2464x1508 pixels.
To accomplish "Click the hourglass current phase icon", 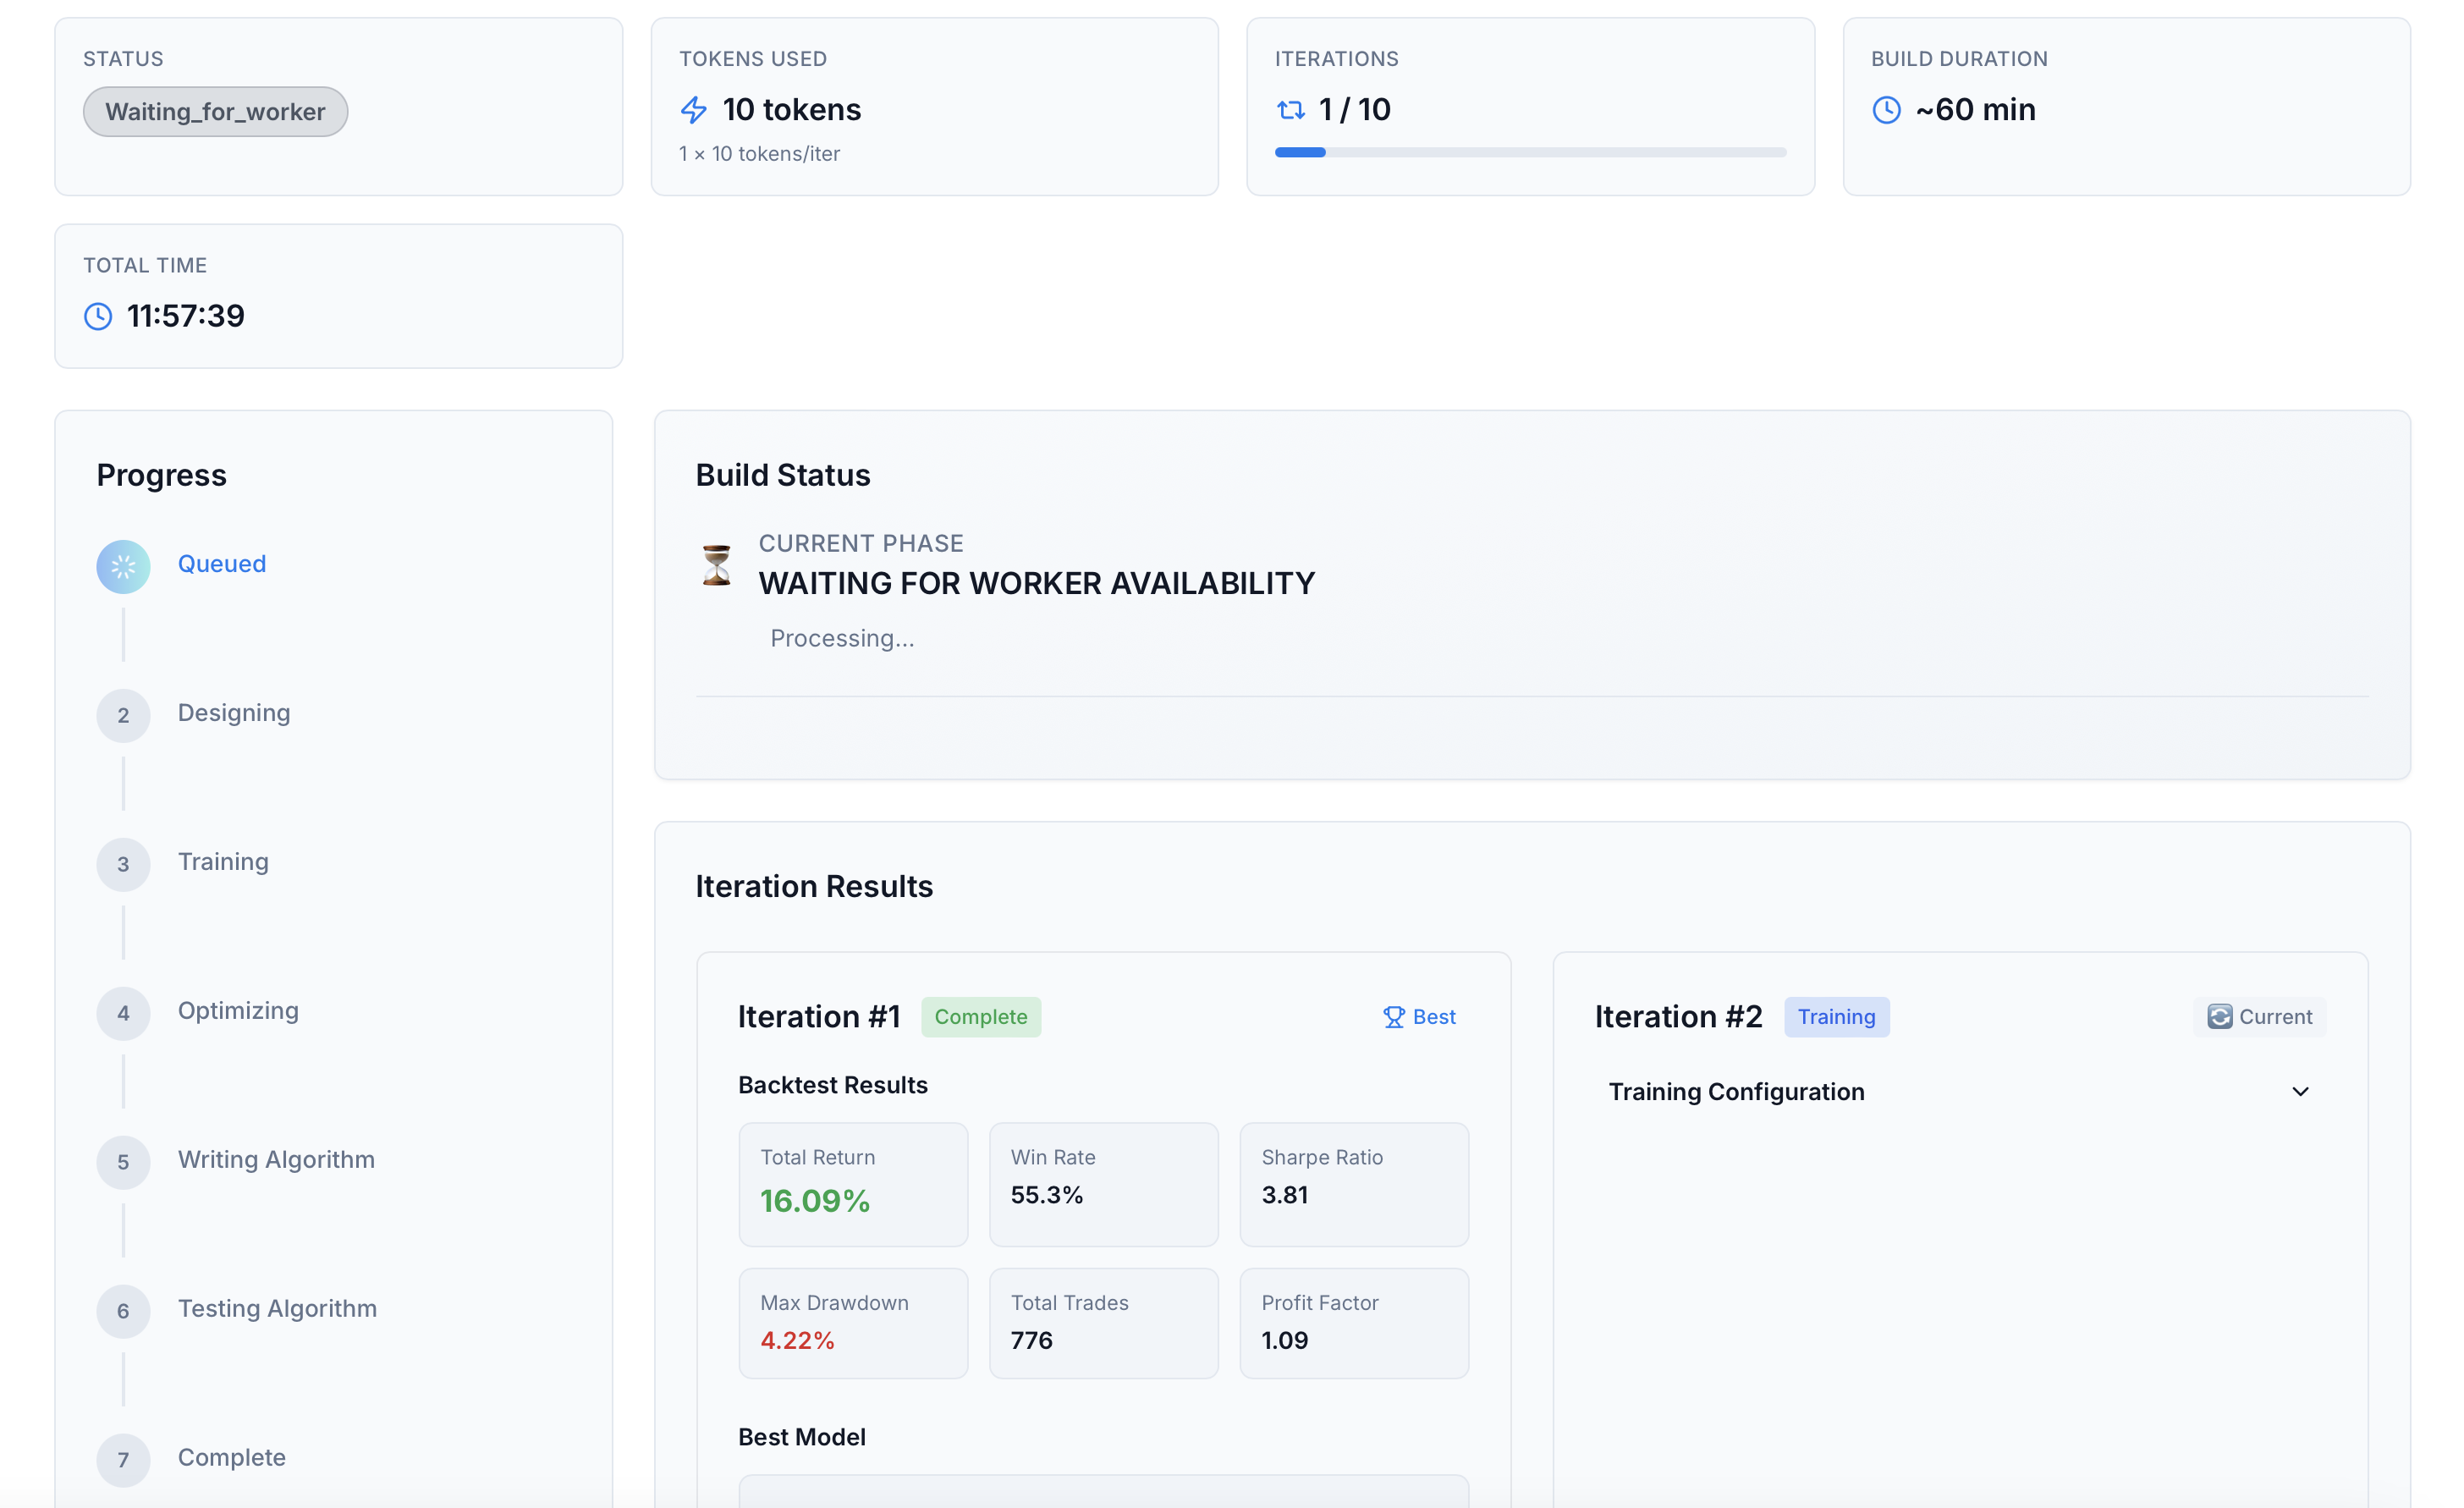I will (x=716, y=565).
